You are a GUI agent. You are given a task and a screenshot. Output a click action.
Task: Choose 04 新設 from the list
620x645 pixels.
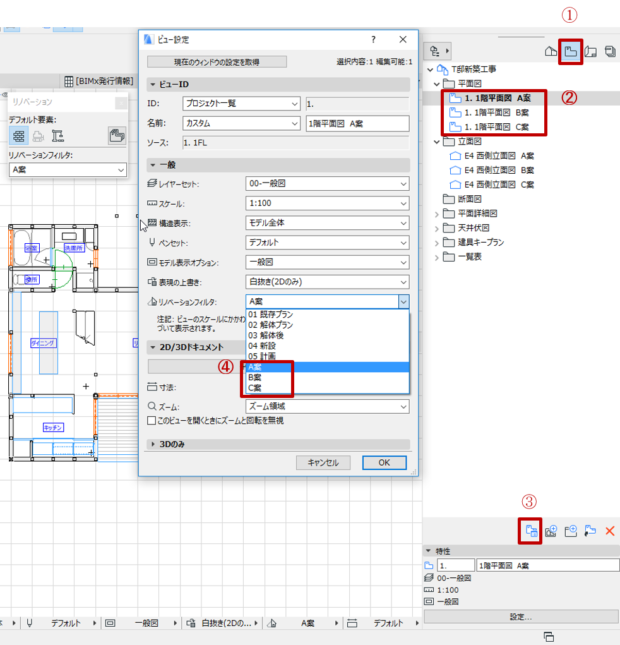pyautogui.click(x=327, y=346)
